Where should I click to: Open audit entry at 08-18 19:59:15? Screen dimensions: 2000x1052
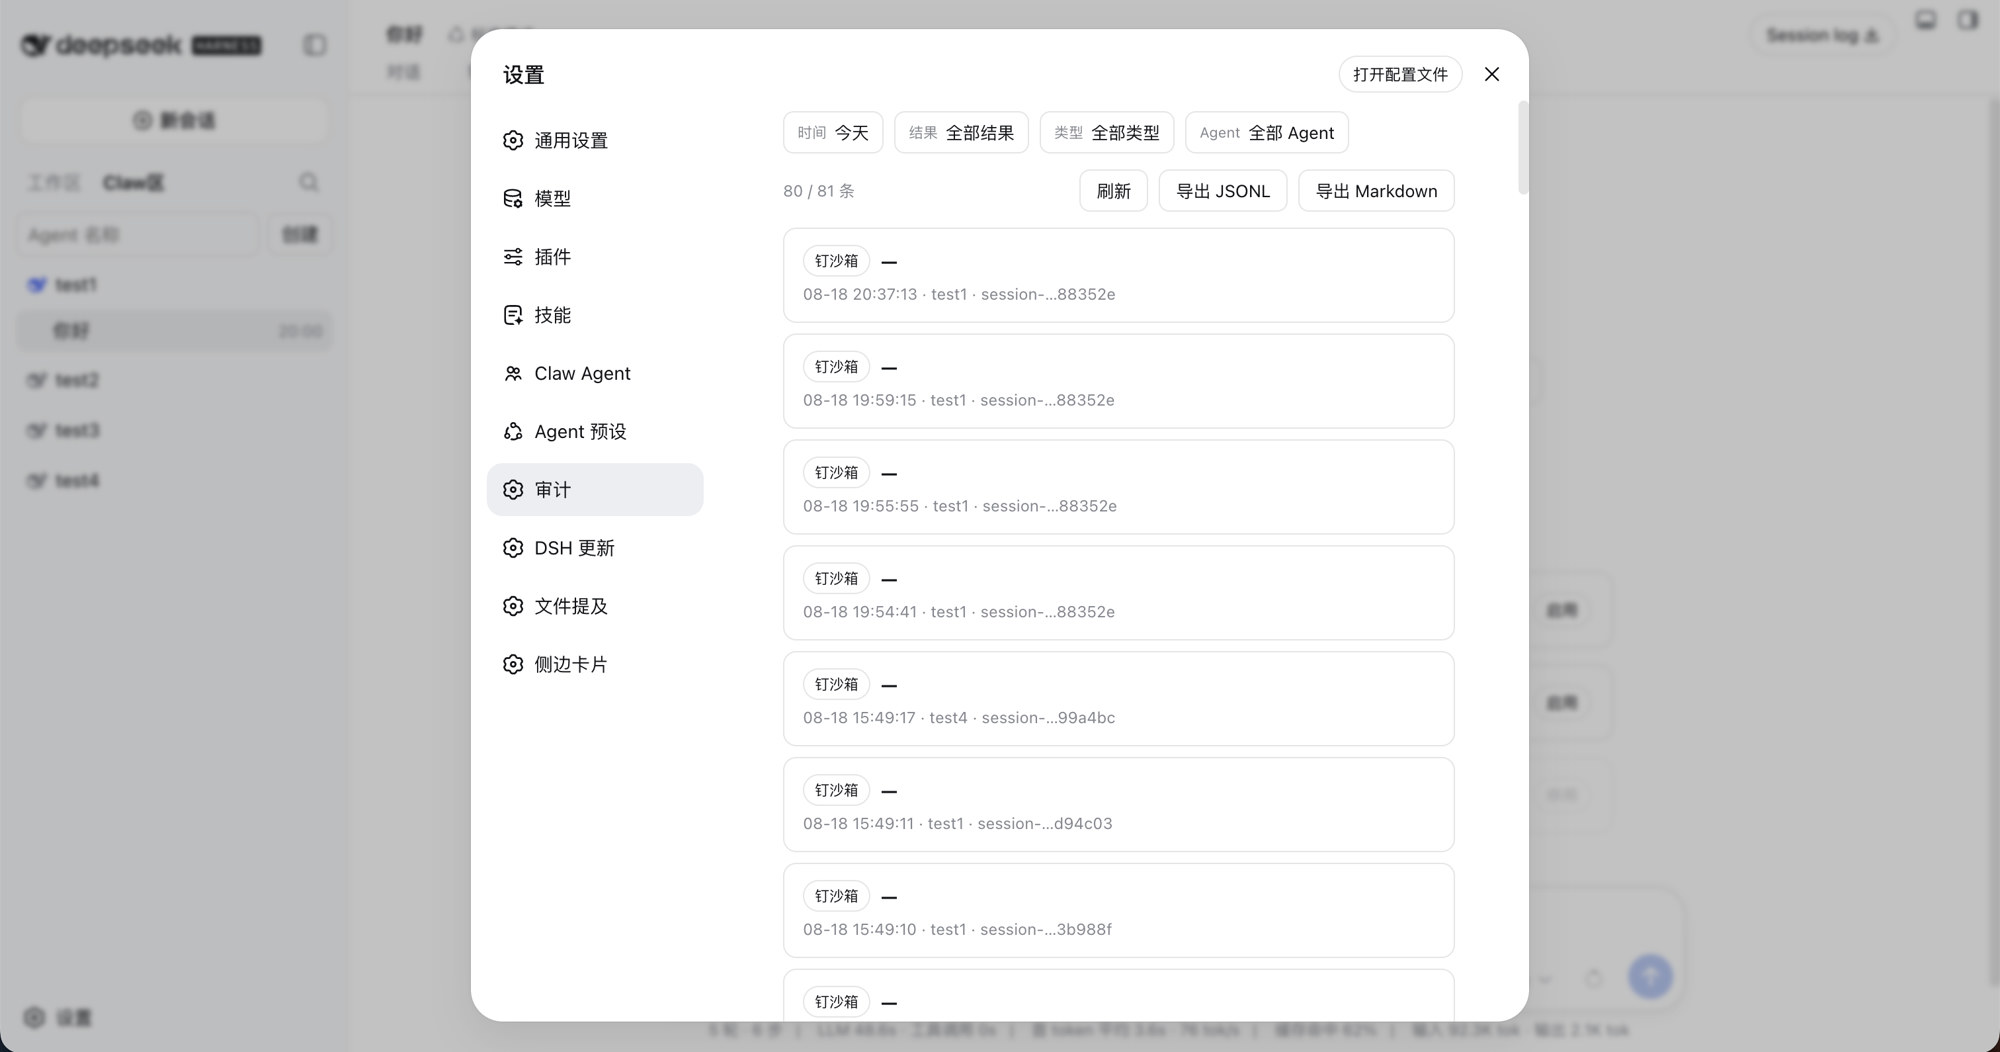(1118, 381)
